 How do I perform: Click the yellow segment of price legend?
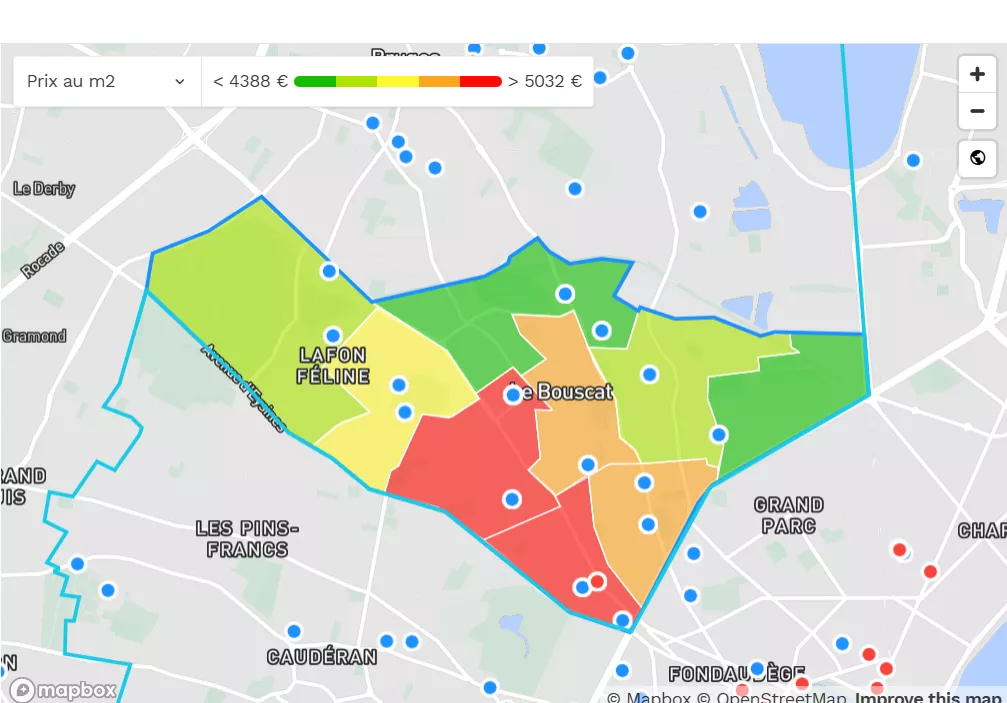pos(398,82)
